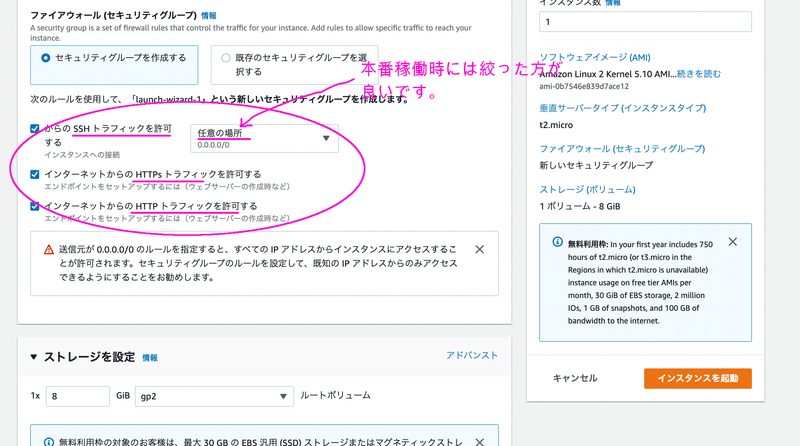The width and height of the screenshot is (800, 446).
Task: Click the キャンセル button
Action: (x=575, y=378)
